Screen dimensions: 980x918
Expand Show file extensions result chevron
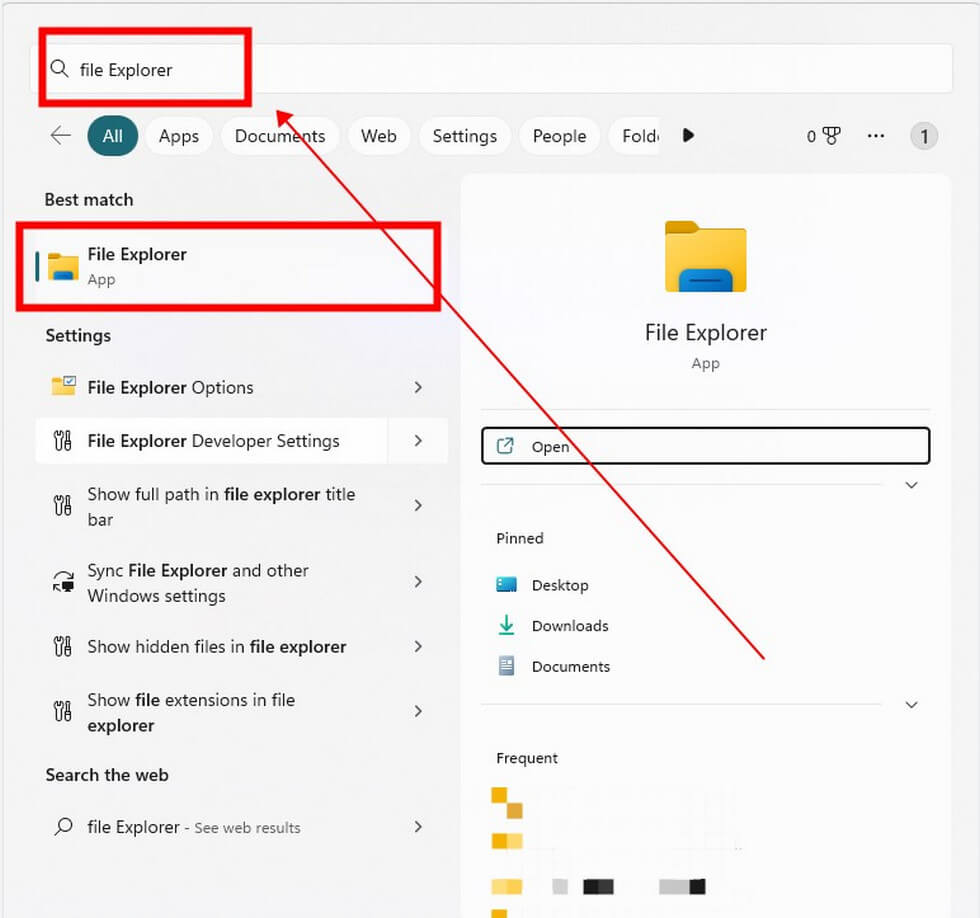click(418, 711)
